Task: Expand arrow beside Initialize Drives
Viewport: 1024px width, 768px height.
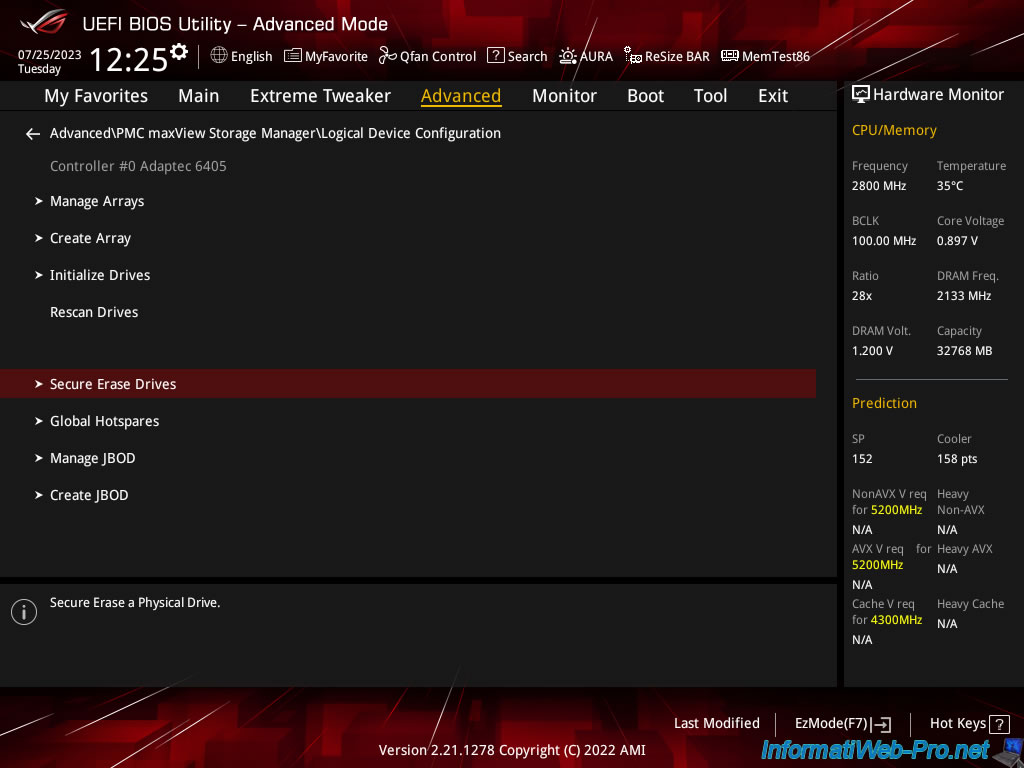Action: click(39, 275)
